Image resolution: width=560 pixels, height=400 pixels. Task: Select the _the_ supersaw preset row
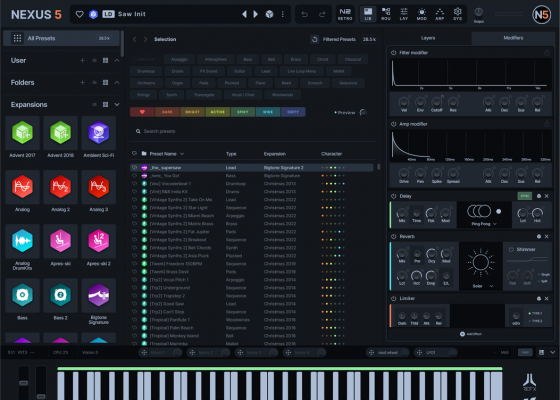[x=252, y=168]
